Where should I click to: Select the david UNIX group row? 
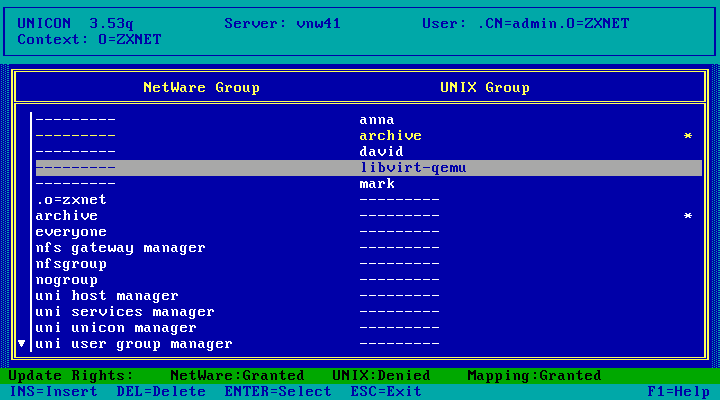[369, 152]
